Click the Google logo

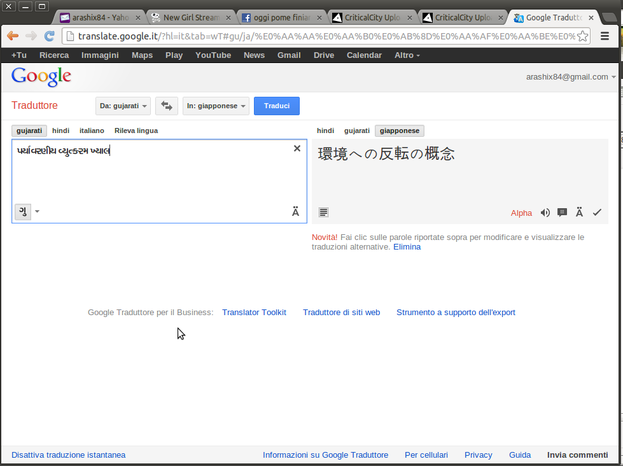(x=41, y=77)
